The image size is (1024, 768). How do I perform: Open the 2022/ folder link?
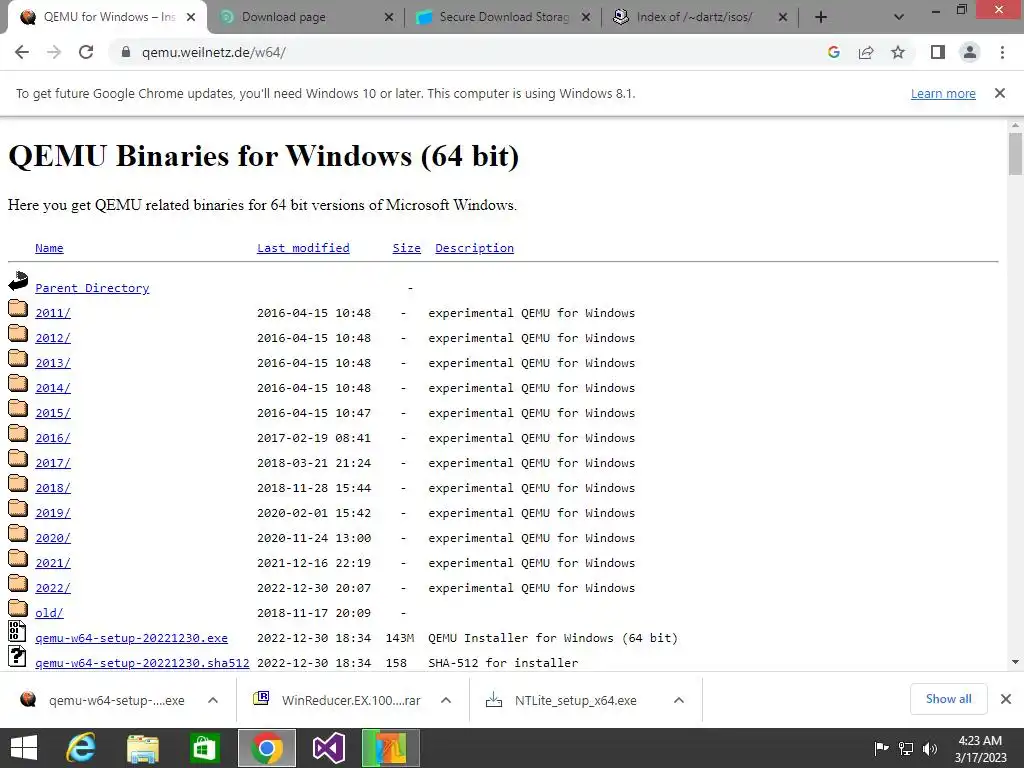53,588
